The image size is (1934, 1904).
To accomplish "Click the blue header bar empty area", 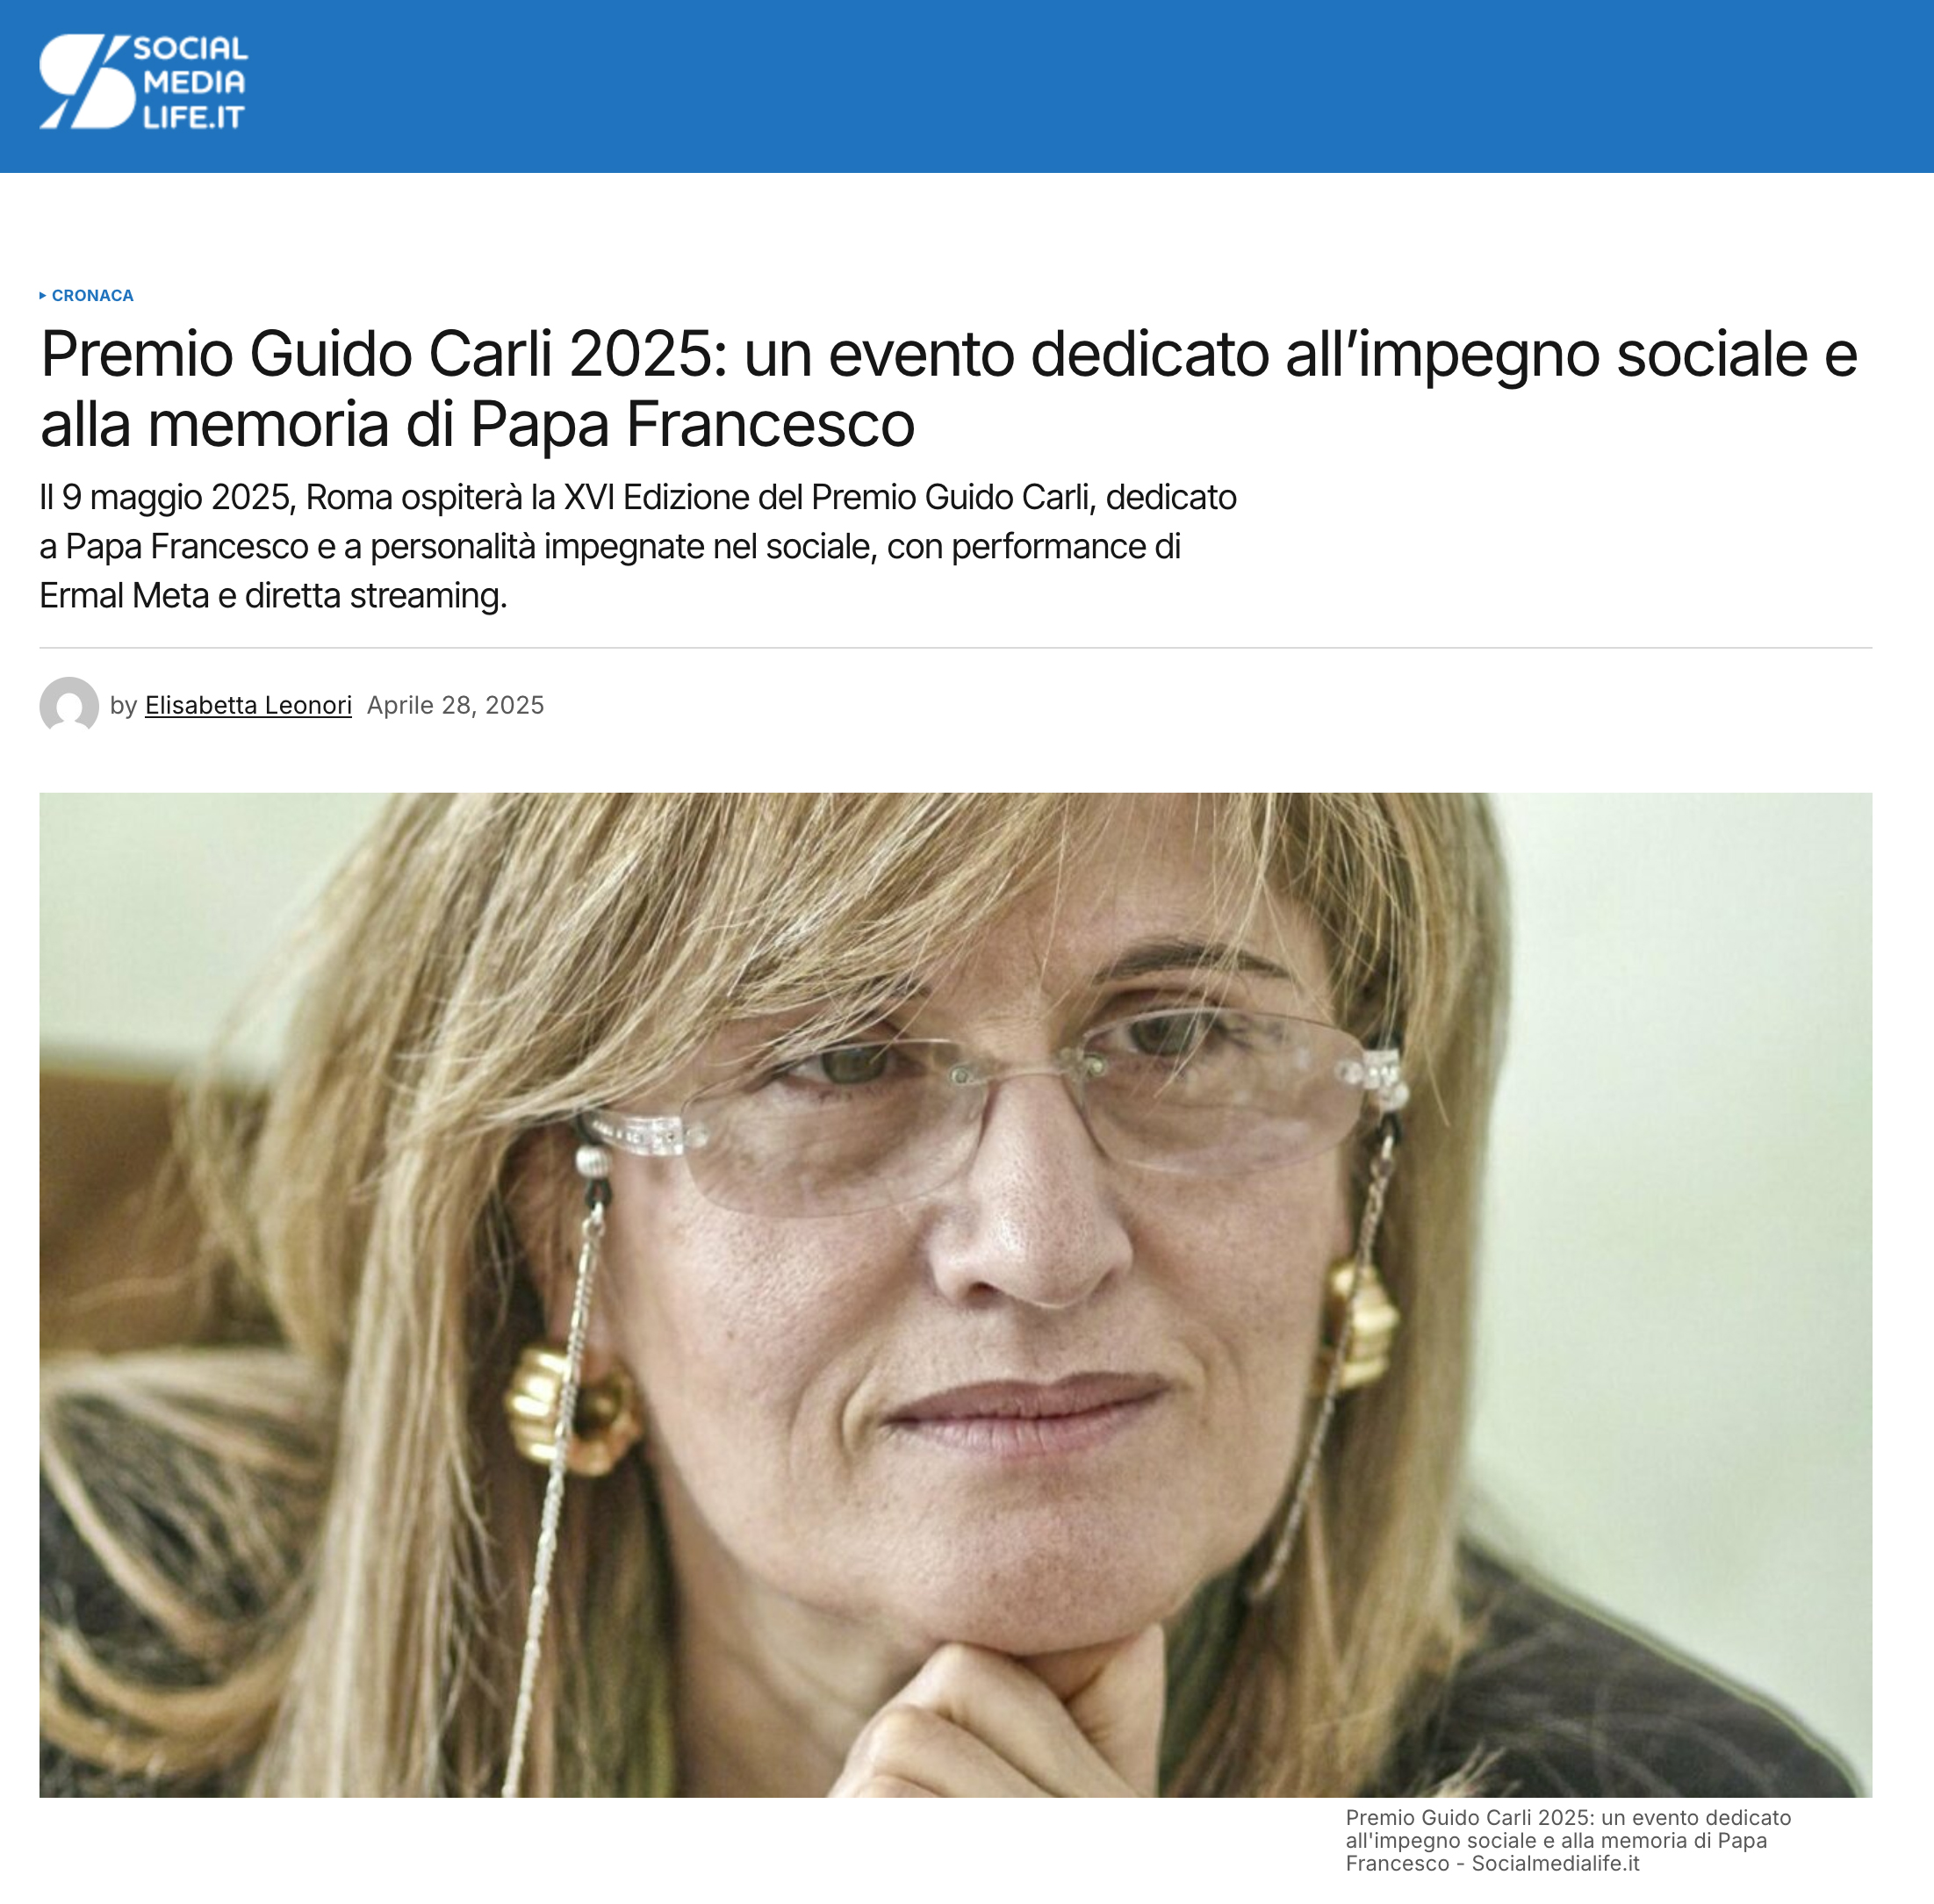I will pos(1090,86).
